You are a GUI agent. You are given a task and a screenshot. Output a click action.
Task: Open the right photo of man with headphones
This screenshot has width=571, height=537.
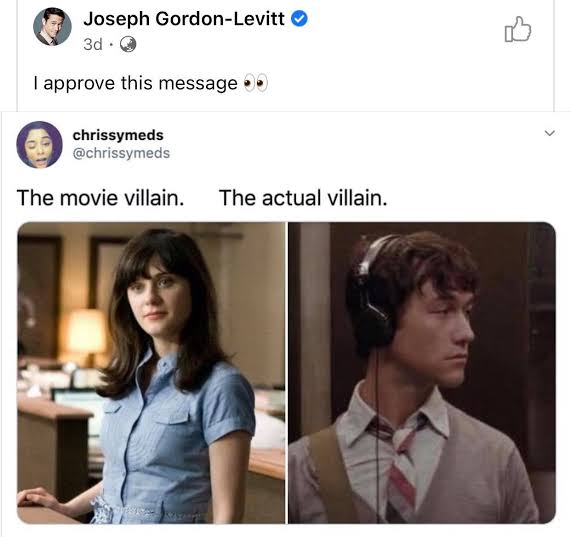pos(422,373)
